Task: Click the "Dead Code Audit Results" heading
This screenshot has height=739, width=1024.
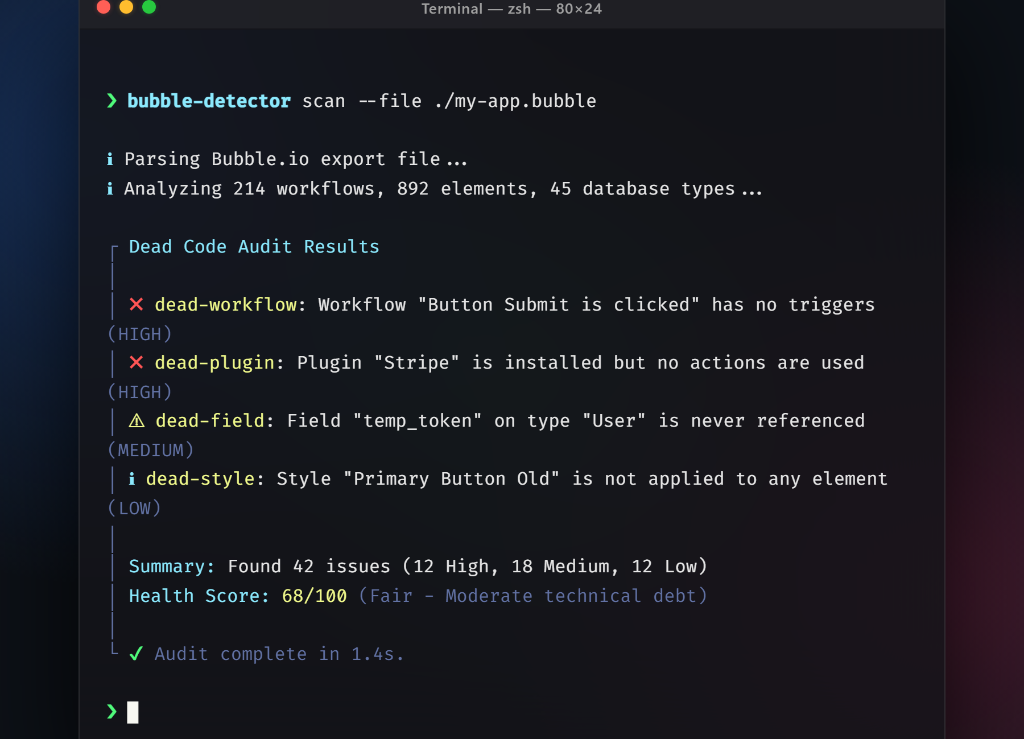Action: point(254,247)
